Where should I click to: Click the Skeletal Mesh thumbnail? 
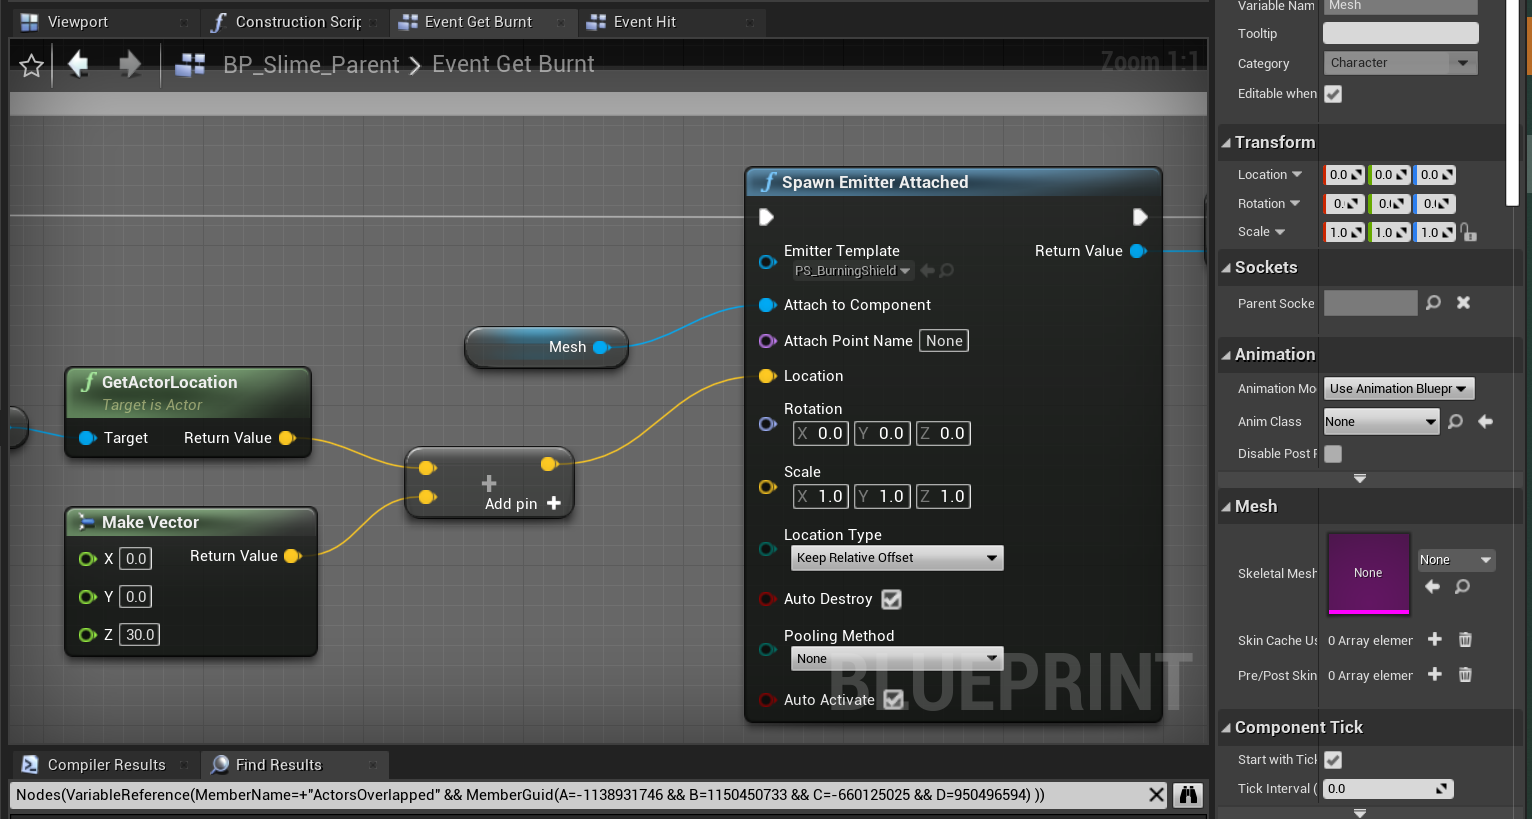tap(1368, 573)
